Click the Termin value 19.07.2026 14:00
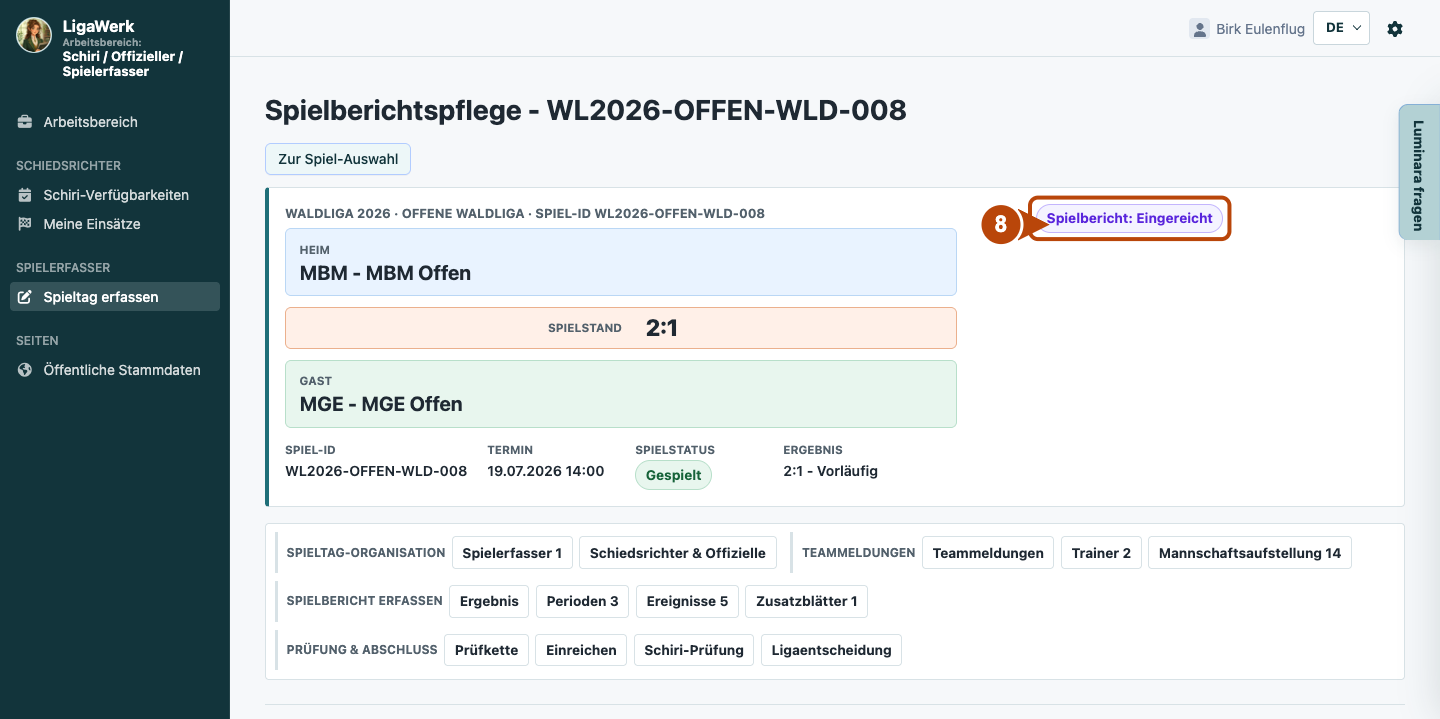Viewport: 1440px width, 719px height. point(546,471)
